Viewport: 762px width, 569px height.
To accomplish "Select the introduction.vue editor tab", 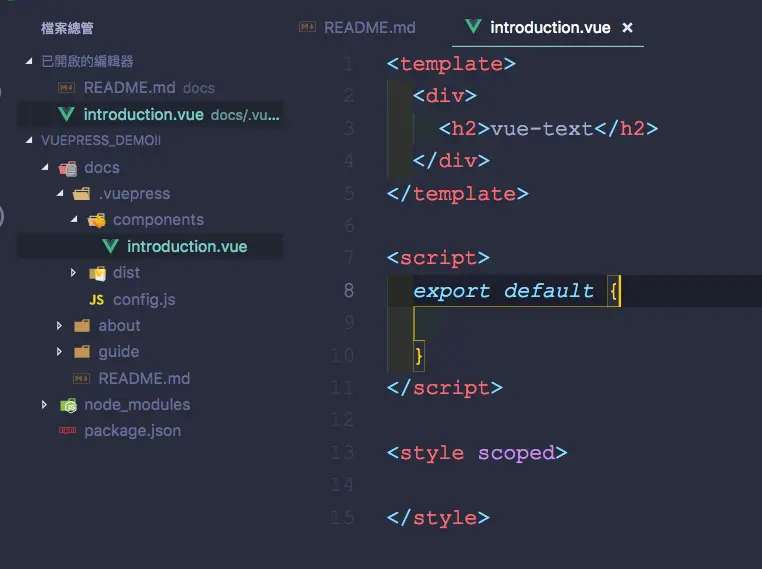I will [548, 27].
